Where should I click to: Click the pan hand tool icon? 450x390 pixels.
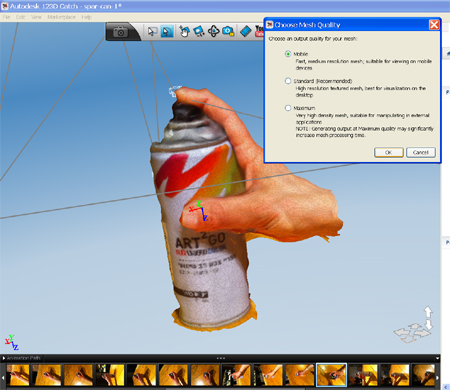pos(184,31)
